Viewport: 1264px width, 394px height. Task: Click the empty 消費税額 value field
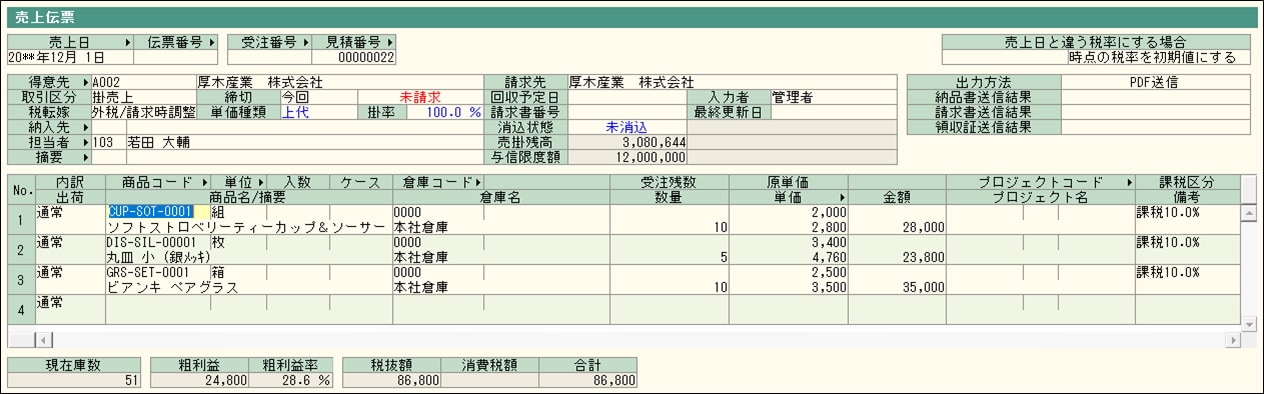[x=490, y=380]
